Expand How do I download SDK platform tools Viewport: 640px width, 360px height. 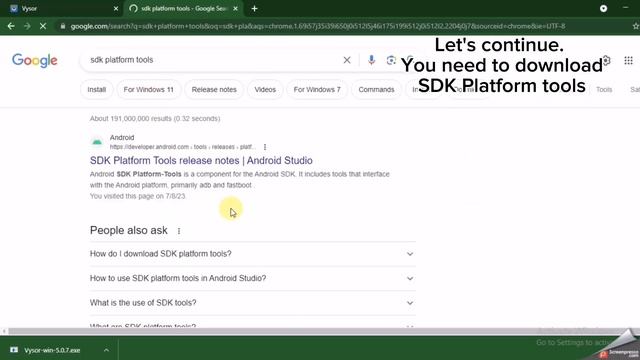253,254
